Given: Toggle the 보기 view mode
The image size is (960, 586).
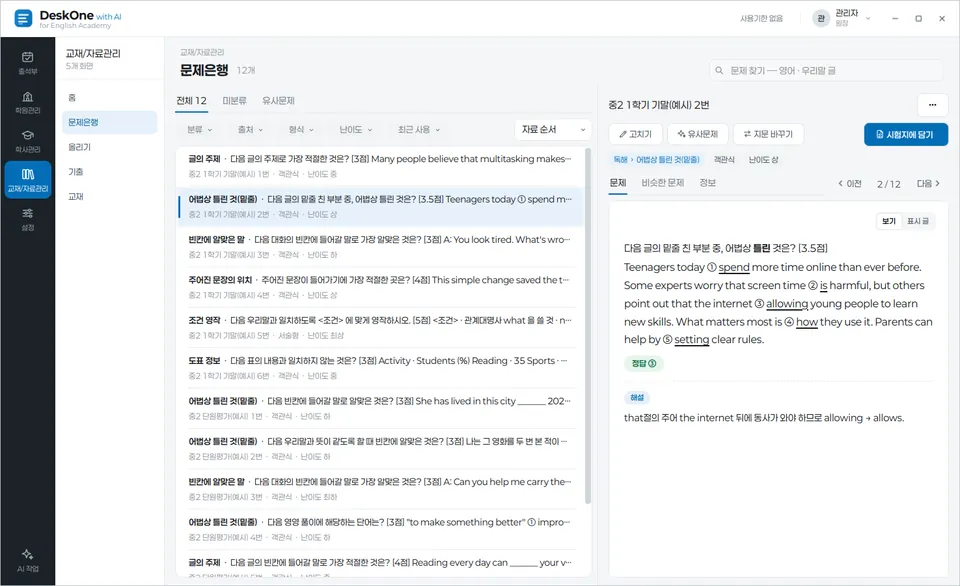Looking at the screenshot, I should point(888,221).
